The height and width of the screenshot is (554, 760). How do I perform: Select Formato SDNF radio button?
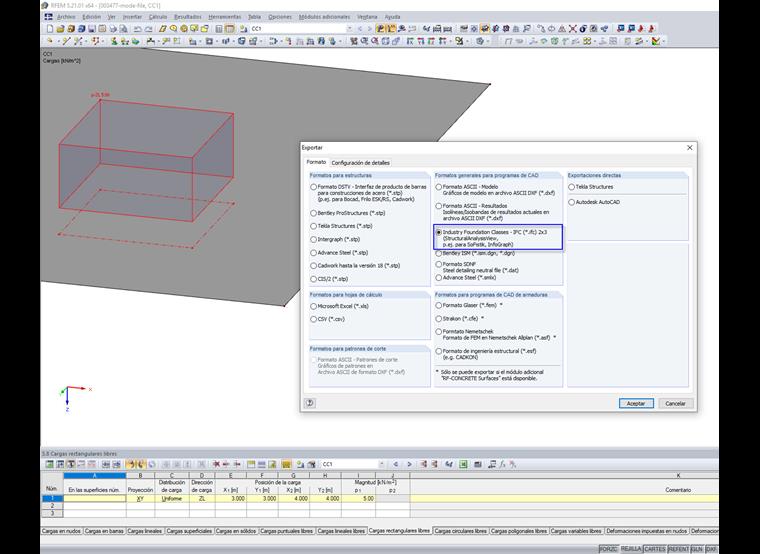[439, 264]
